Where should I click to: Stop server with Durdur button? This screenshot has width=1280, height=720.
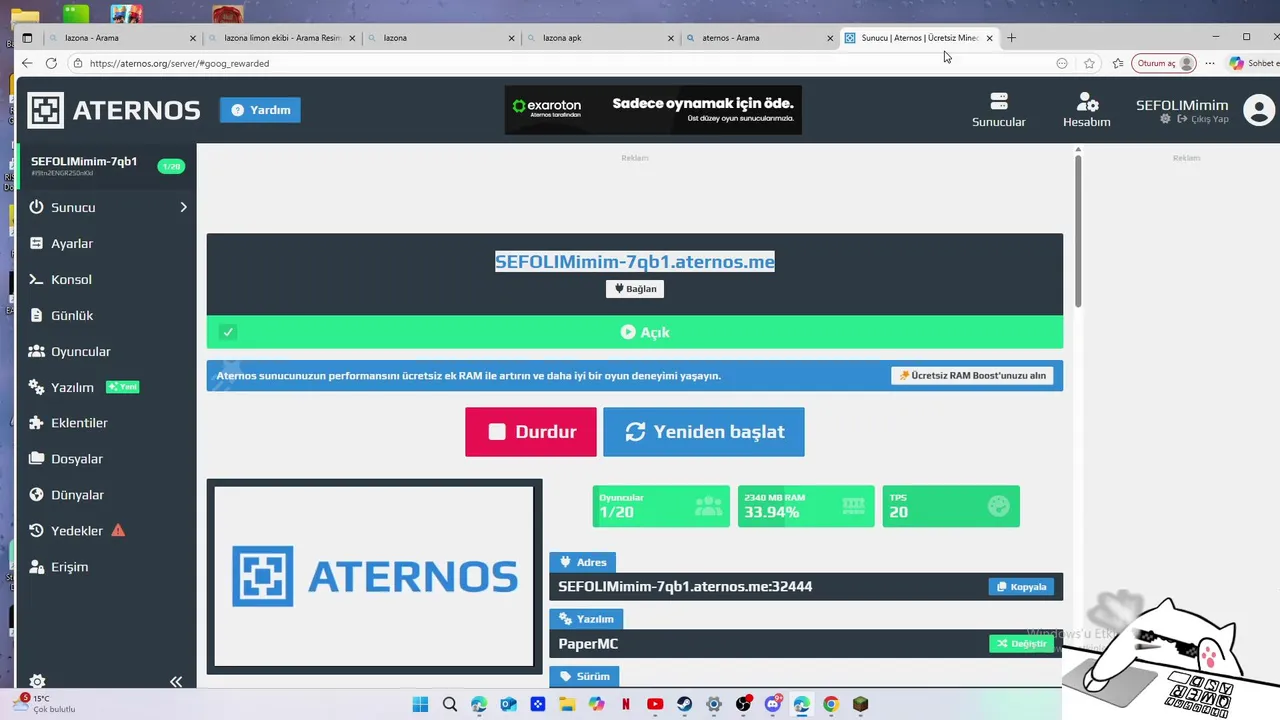coord(531,432)
